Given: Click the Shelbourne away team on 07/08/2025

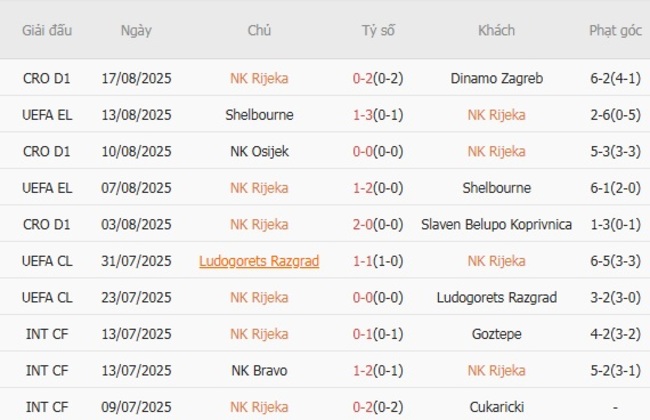Looking at the screenshot, I should point(496,188).
